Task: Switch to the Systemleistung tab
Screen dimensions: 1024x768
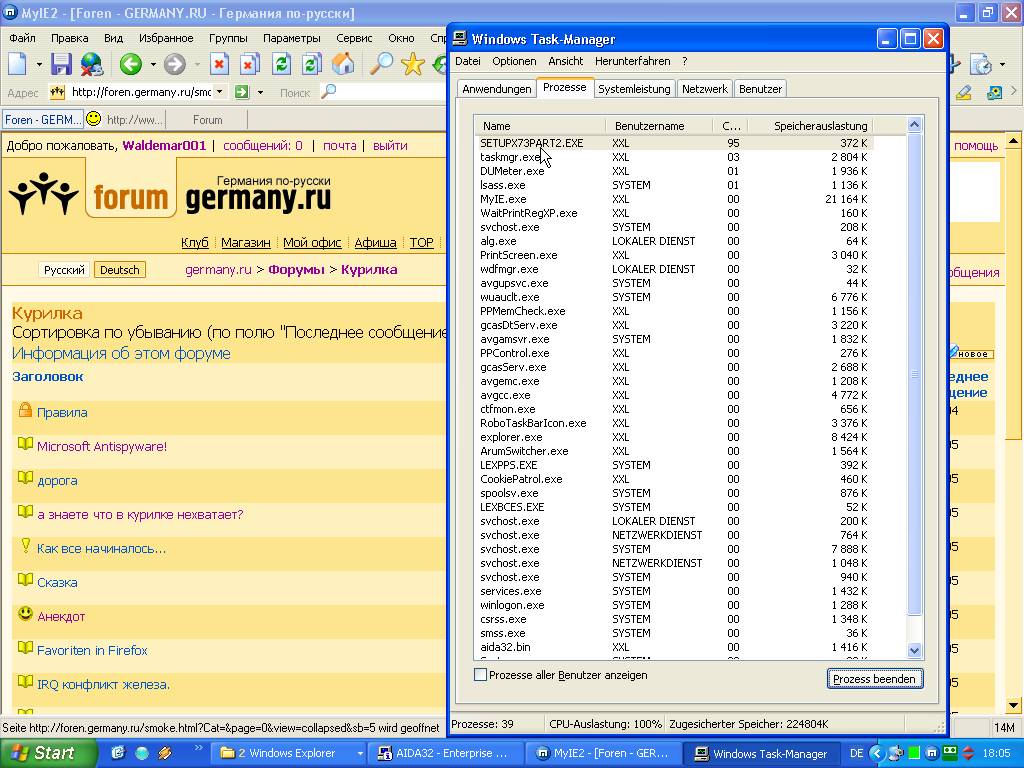Action: coord(634,89)
